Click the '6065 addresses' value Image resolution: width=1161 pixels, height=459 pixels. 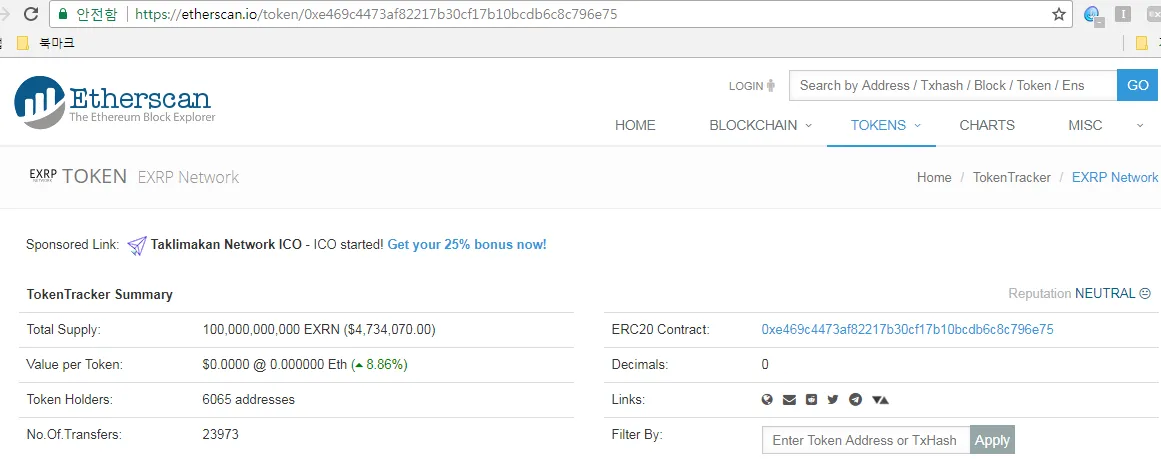click(248, 400)
